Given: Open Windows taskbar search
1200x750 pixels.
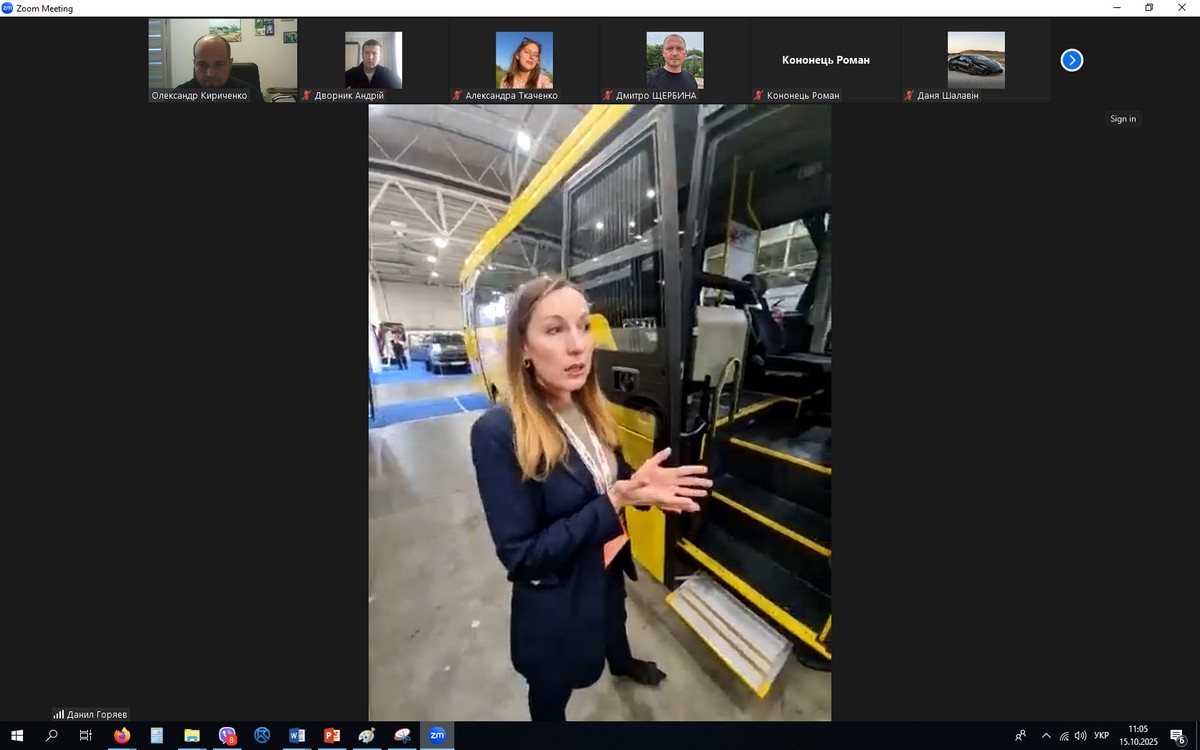Looking at the screenshot, I should click(x=52, y=736).
